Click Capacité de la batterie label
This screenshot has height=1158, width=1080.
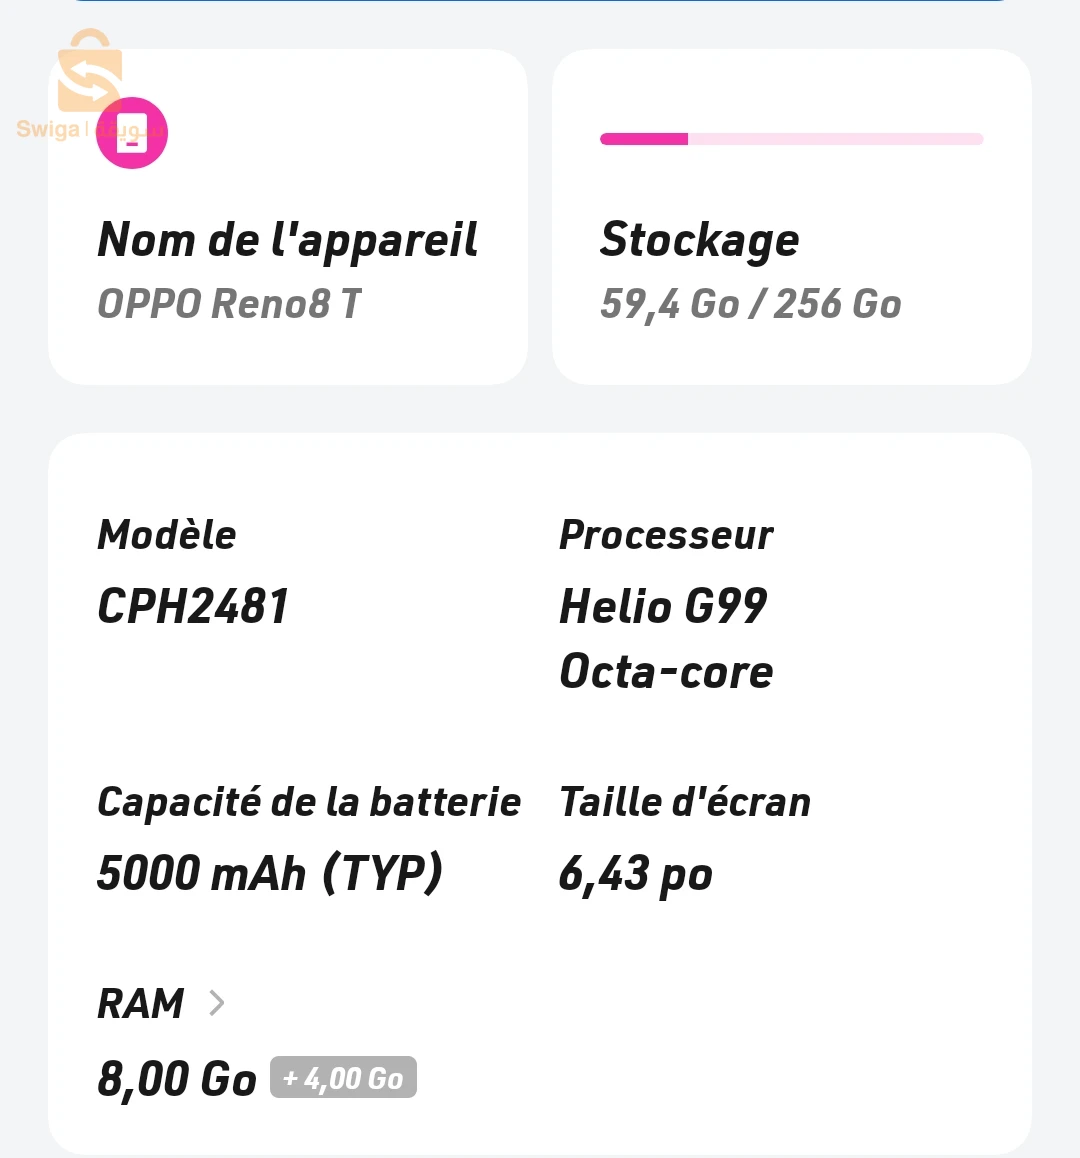309,802
